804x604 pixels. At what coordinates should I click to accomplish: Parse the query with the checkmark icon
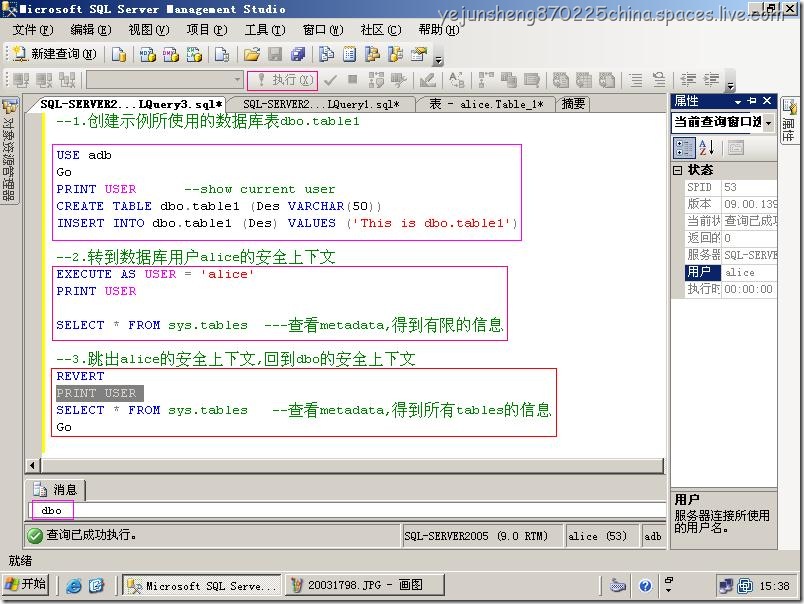(331, 80)
